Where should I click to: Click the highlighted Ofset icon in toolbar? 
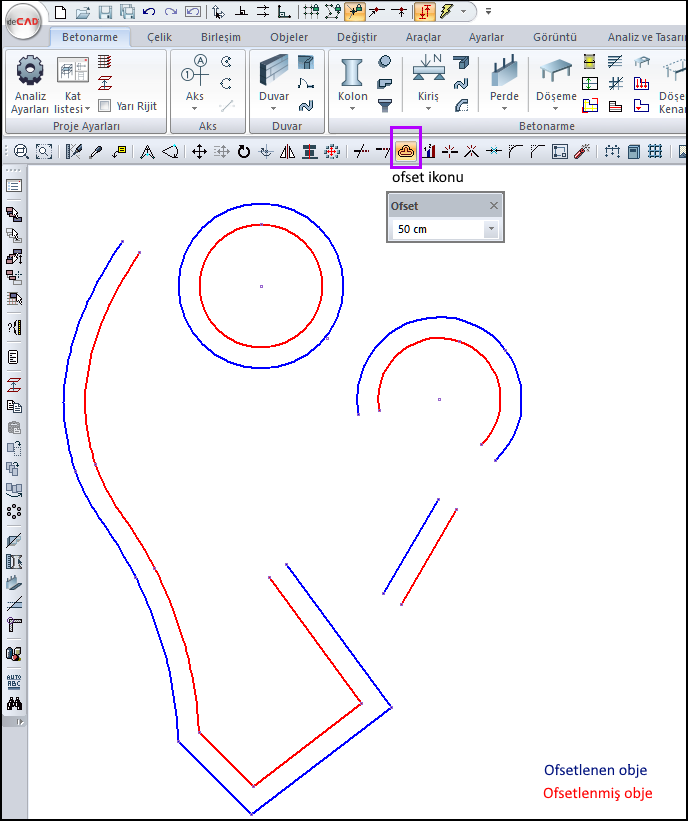coord(405,151)
